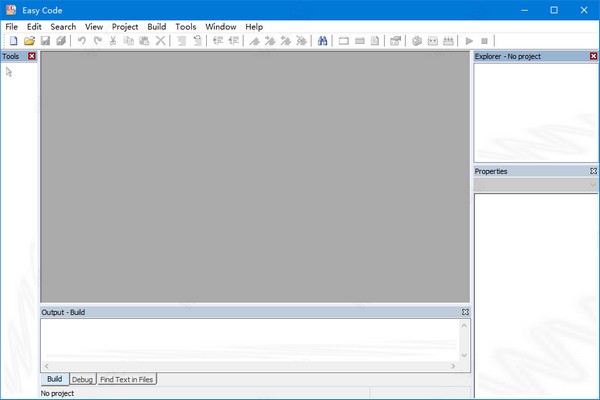The image size is (600, 400).
Task: Close the Explorer panel
Action: [593, 56]
